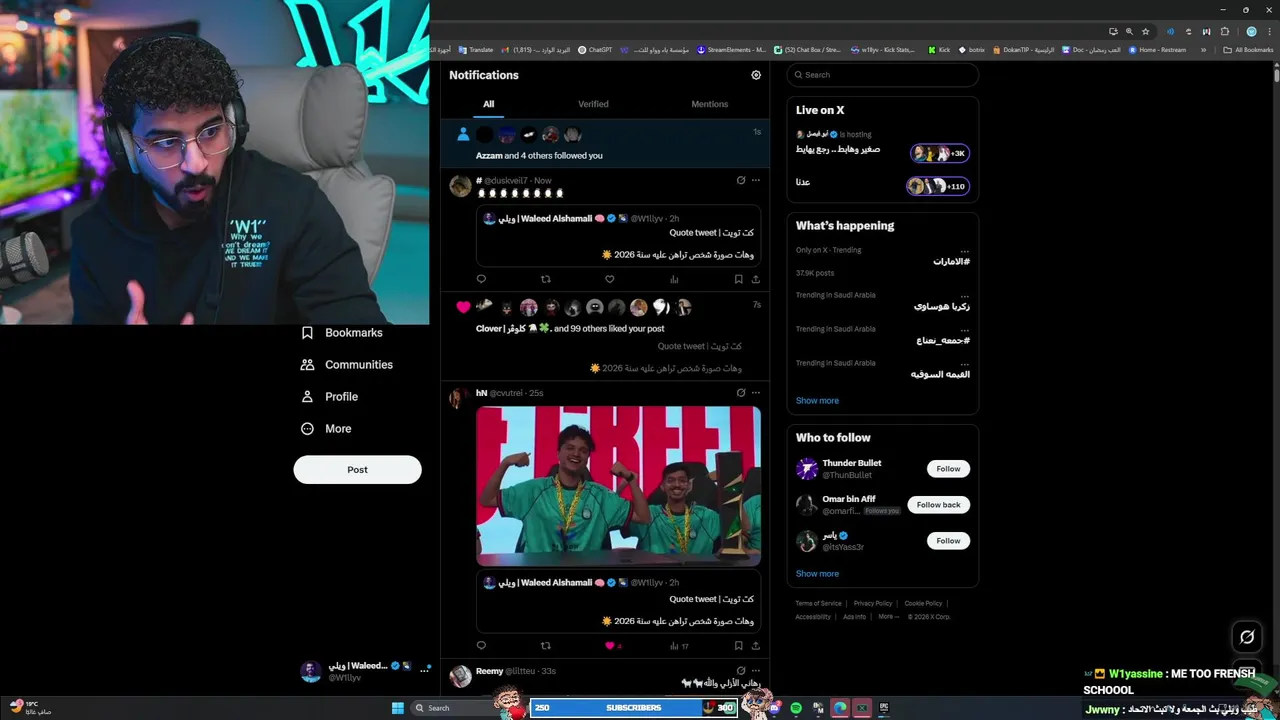
Task: Open Terms of Service link
Action: (818, 604)
